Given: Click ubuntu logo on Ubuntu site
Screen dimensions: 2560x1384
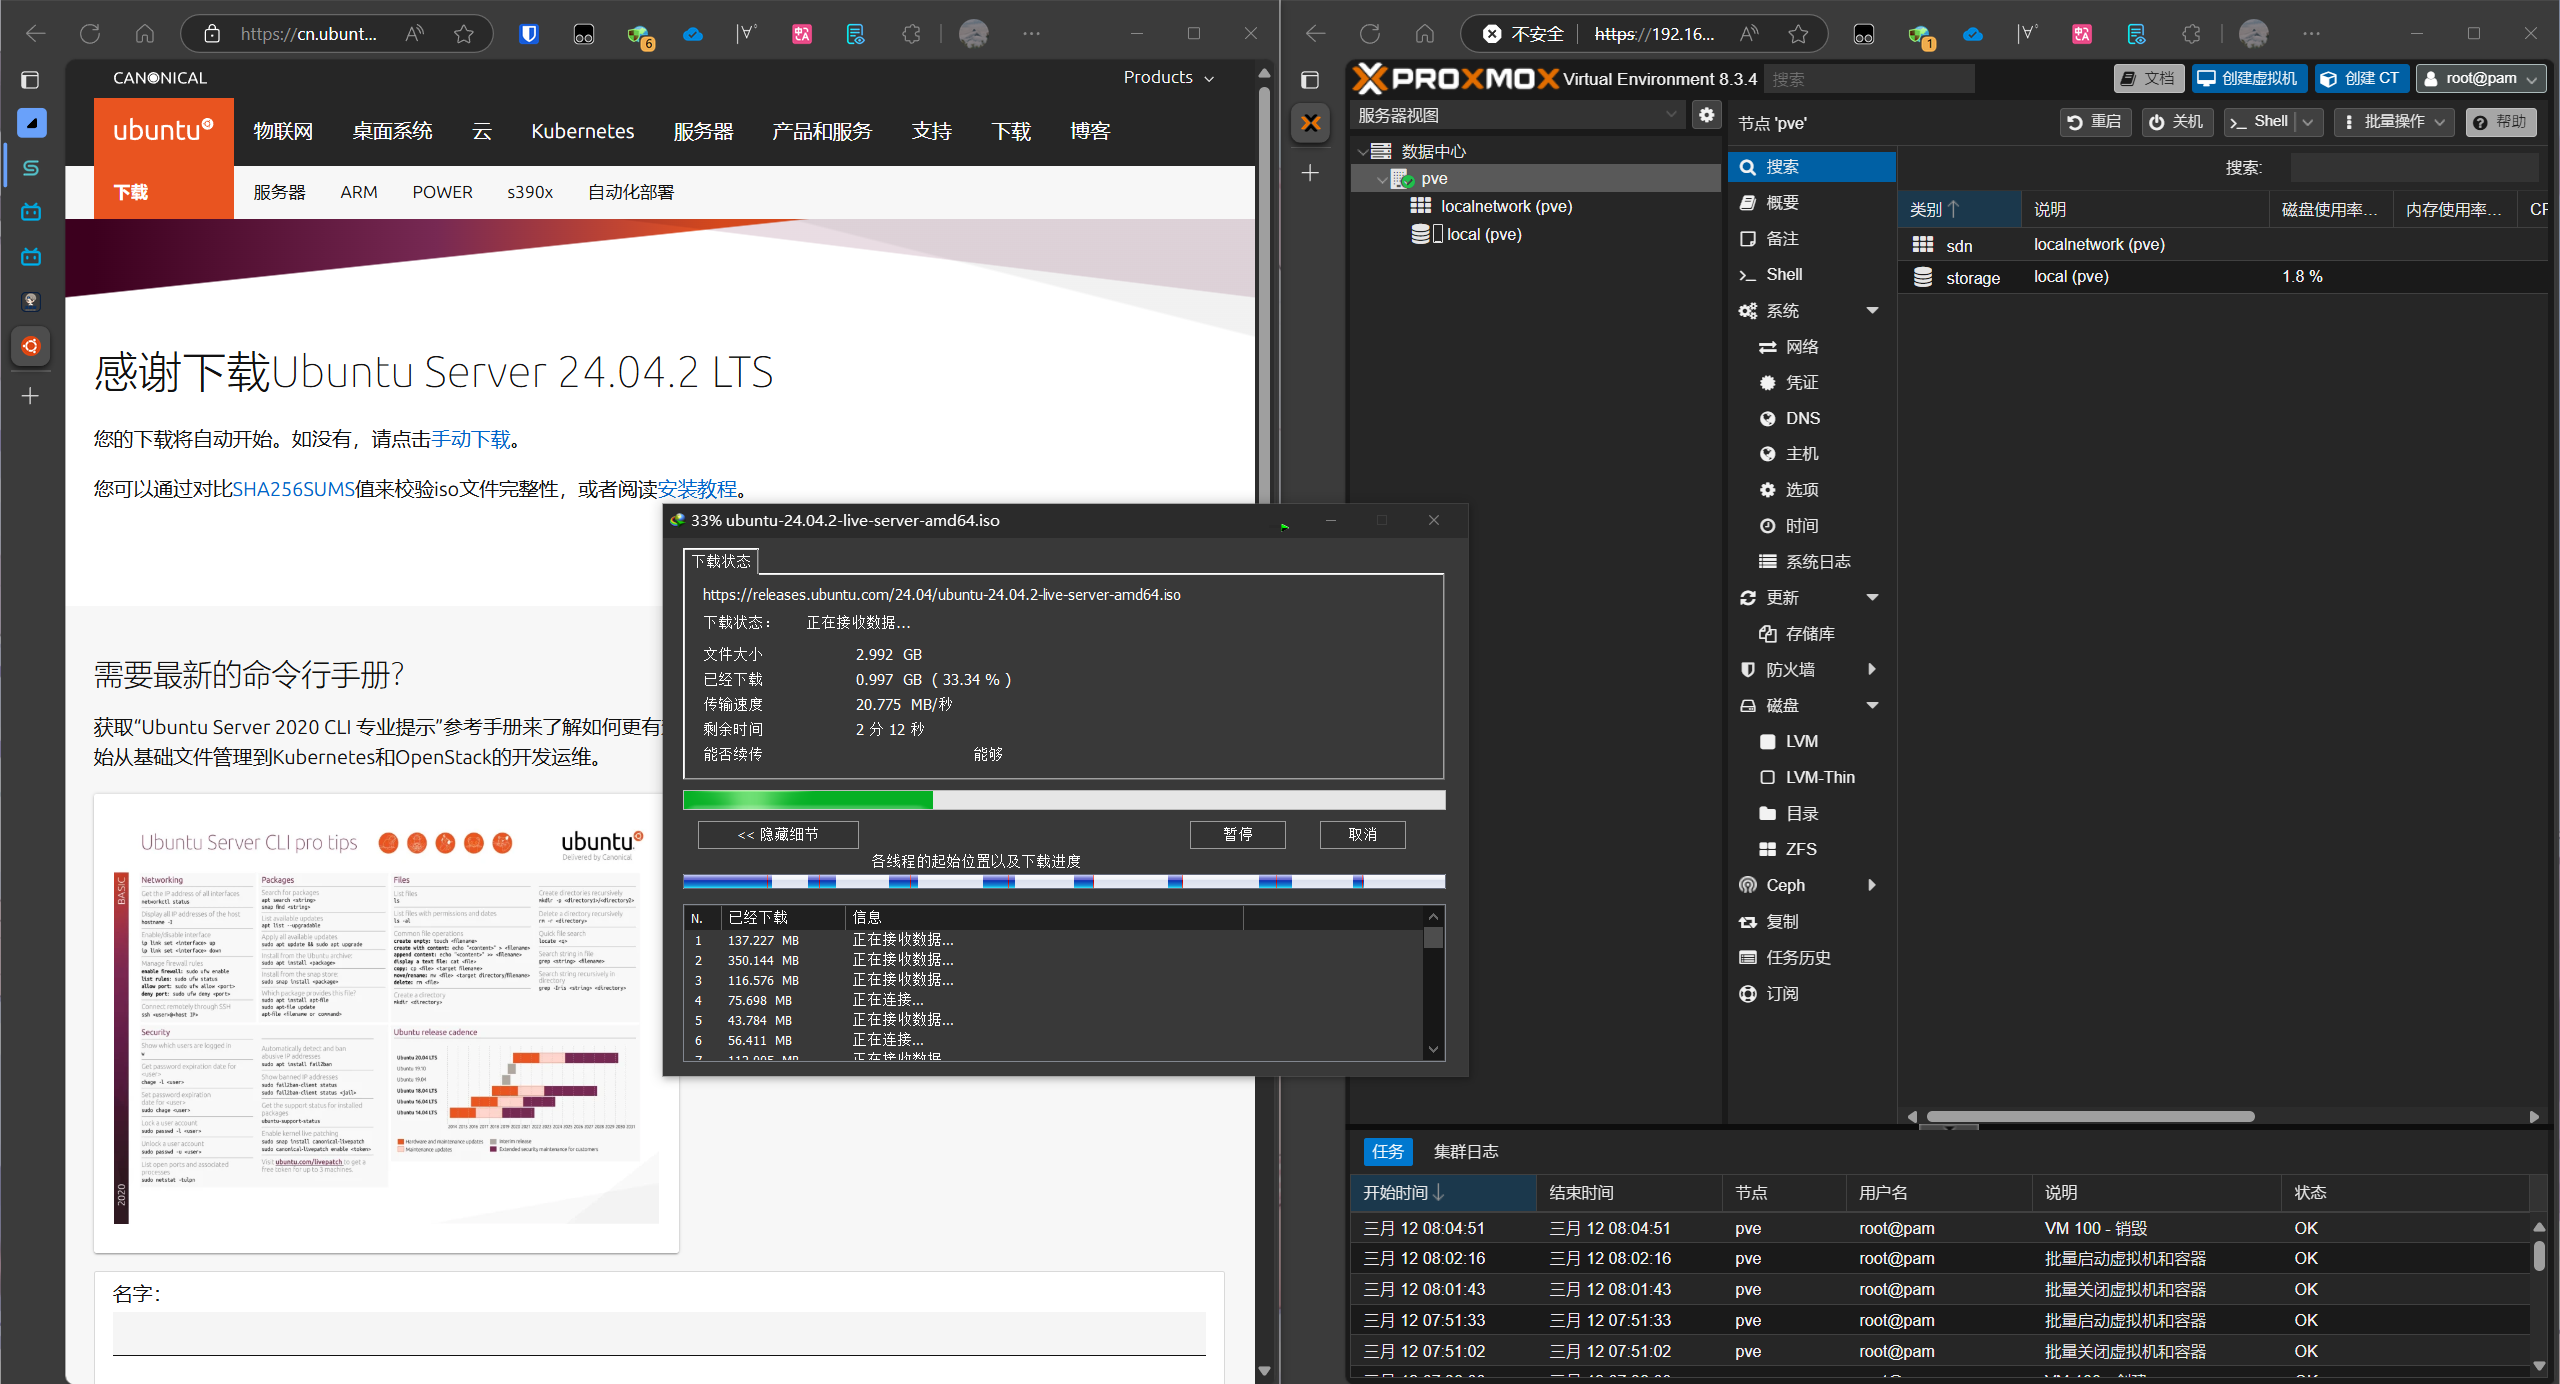Looking at the screenshot, I should (163, 131).
